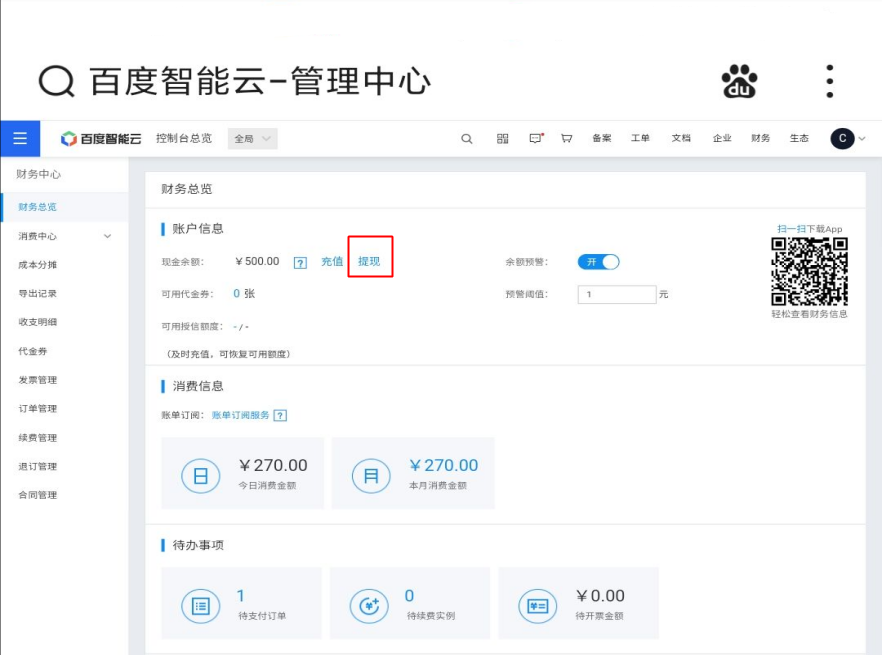Open 订单管理 in the sidebar

(x=37, y=409)
